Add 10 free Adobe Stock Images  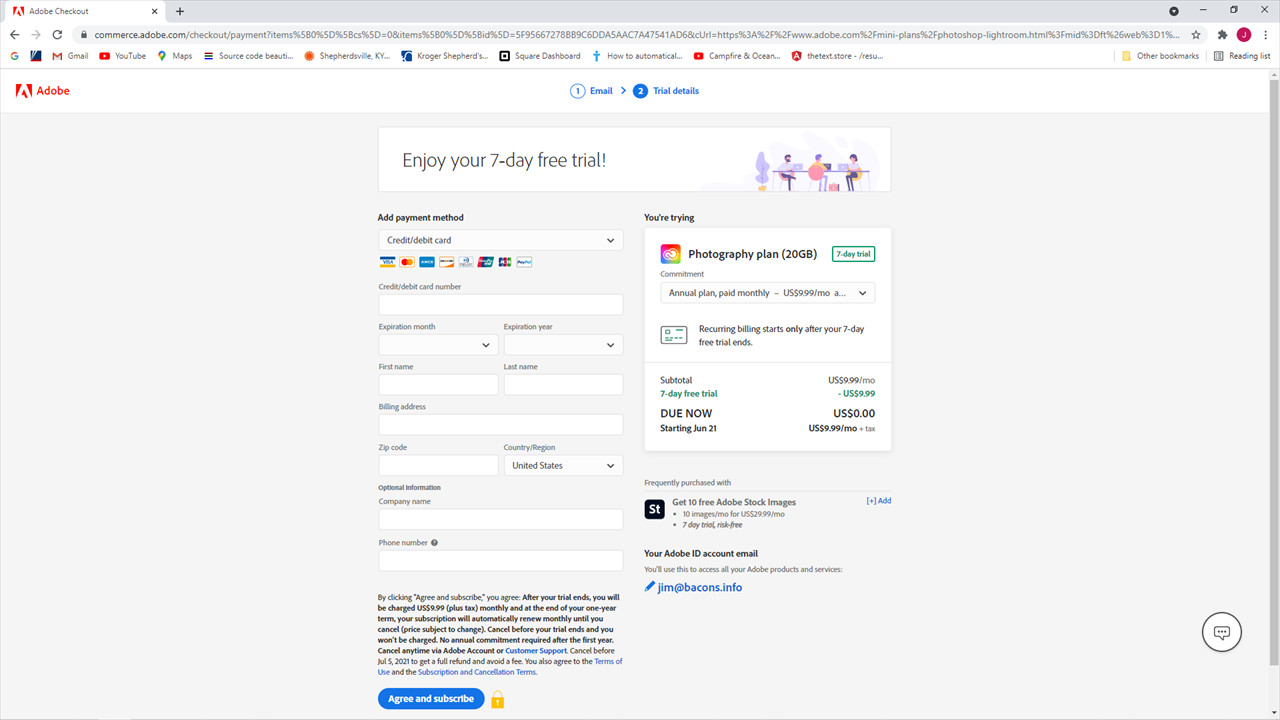(878, 501)
